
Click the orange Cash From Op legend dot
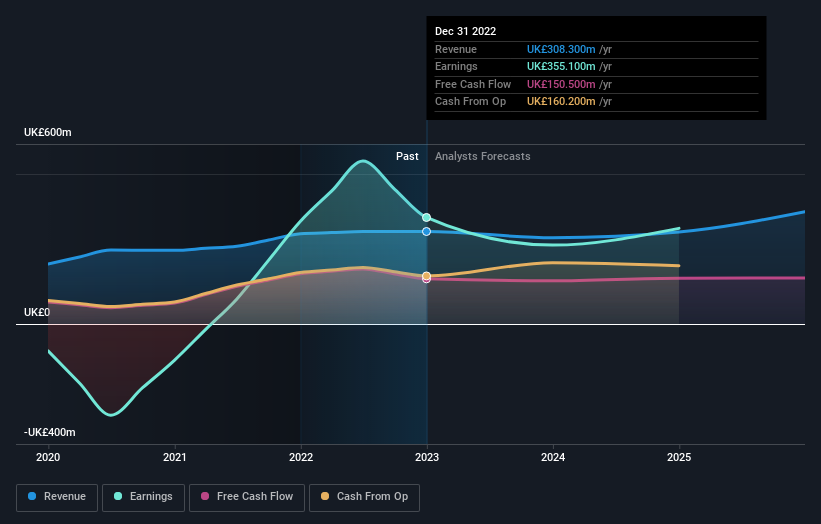(325, 496)
